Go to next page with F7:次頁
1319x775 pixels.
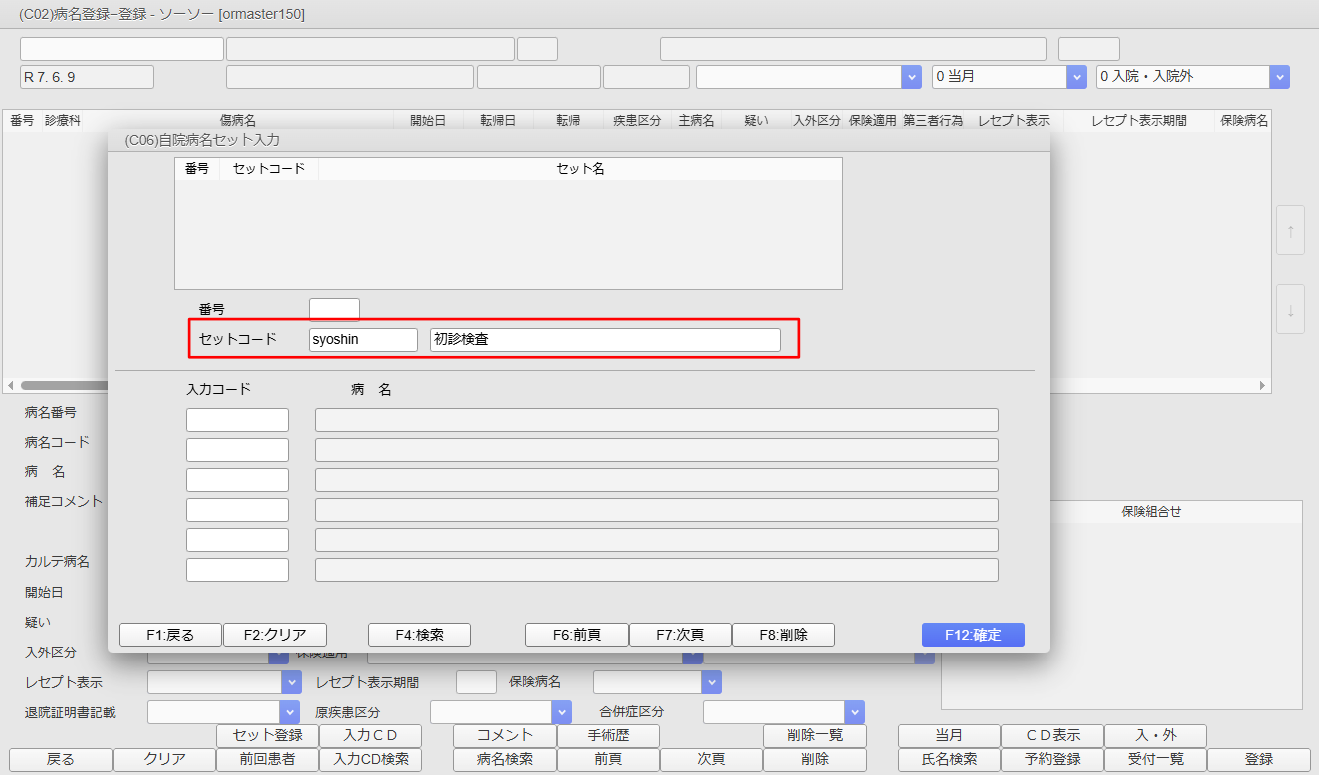680,635
